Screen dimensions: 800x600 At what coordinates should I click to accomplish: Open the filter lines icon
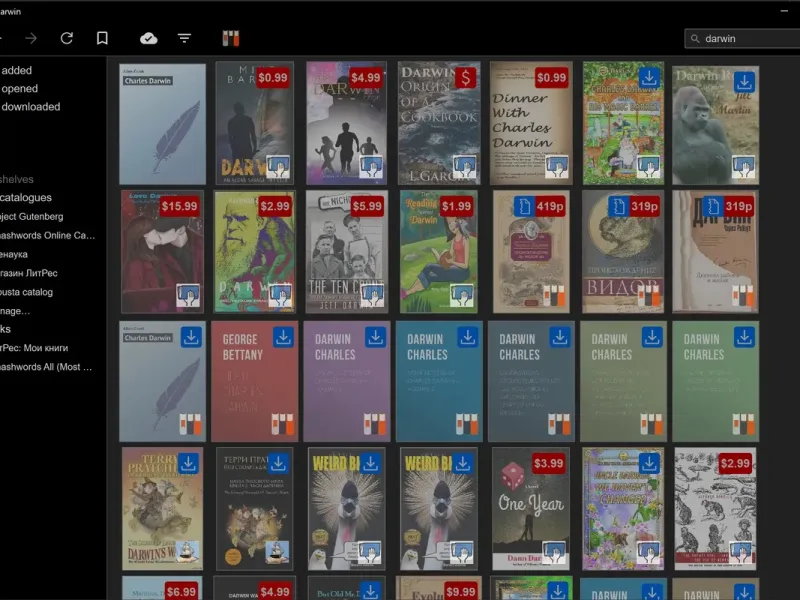[184, 38]
